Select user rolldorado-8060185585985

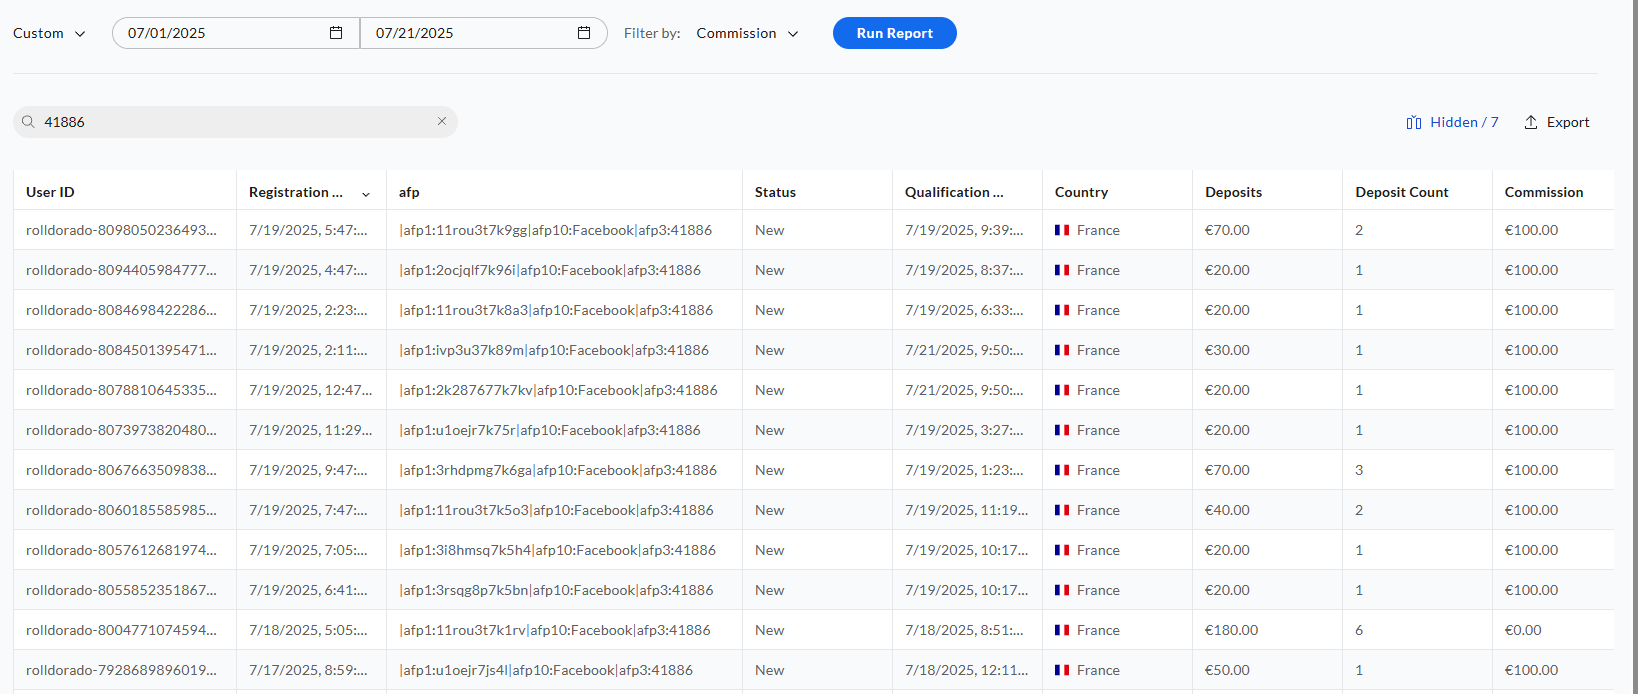(121, 510)
